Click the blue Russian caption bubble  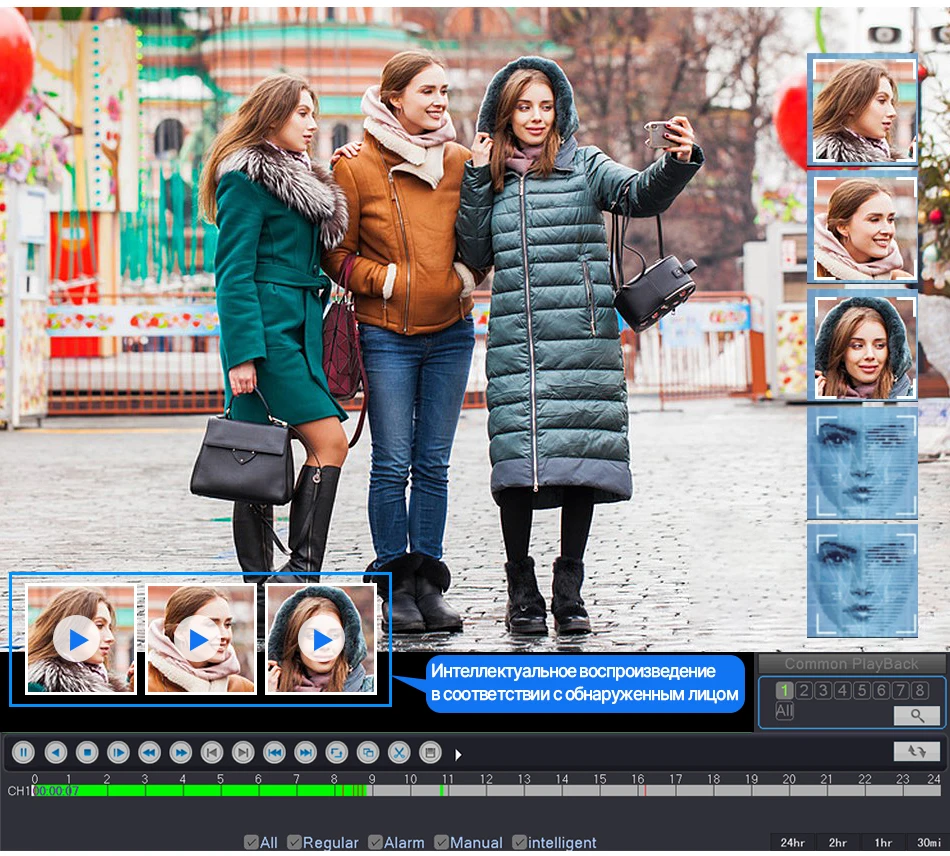coord(585,683)
